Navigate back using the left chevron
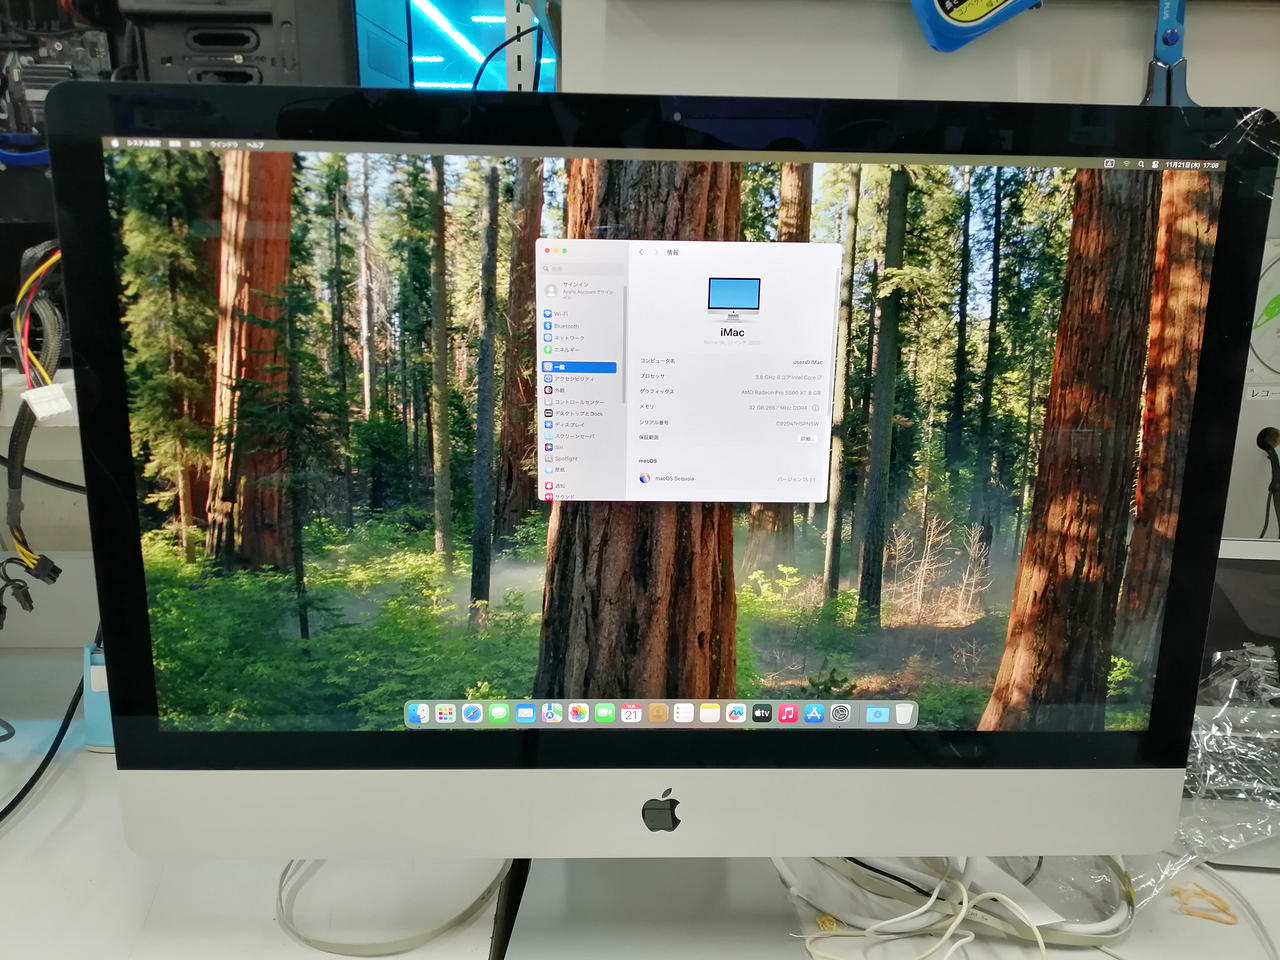This screenshot has height=960, width=1280. tap(641, 252)
